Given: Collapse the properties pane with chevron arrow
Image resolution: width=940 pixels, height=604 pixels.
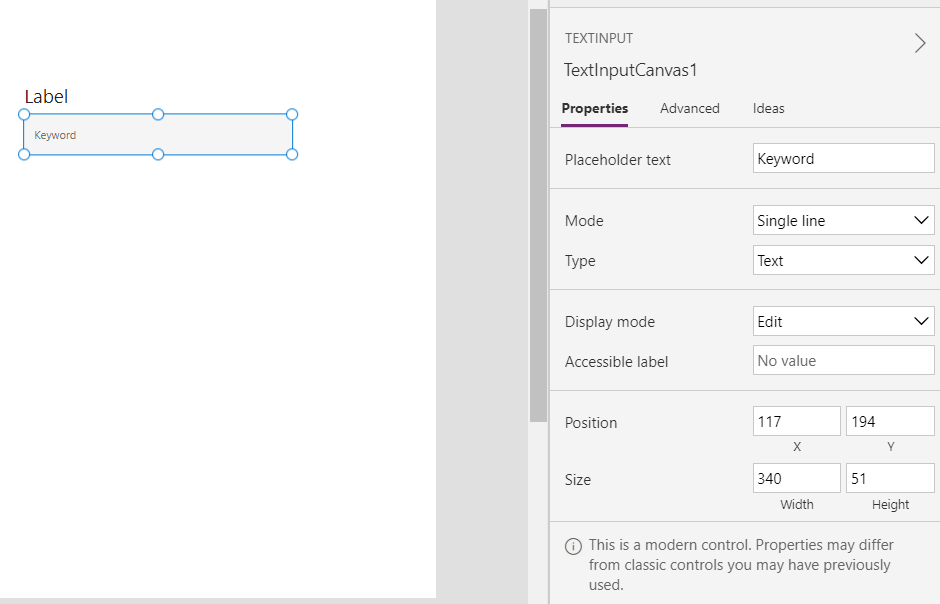Looking at the screenshot, I should tap(920, 43).
